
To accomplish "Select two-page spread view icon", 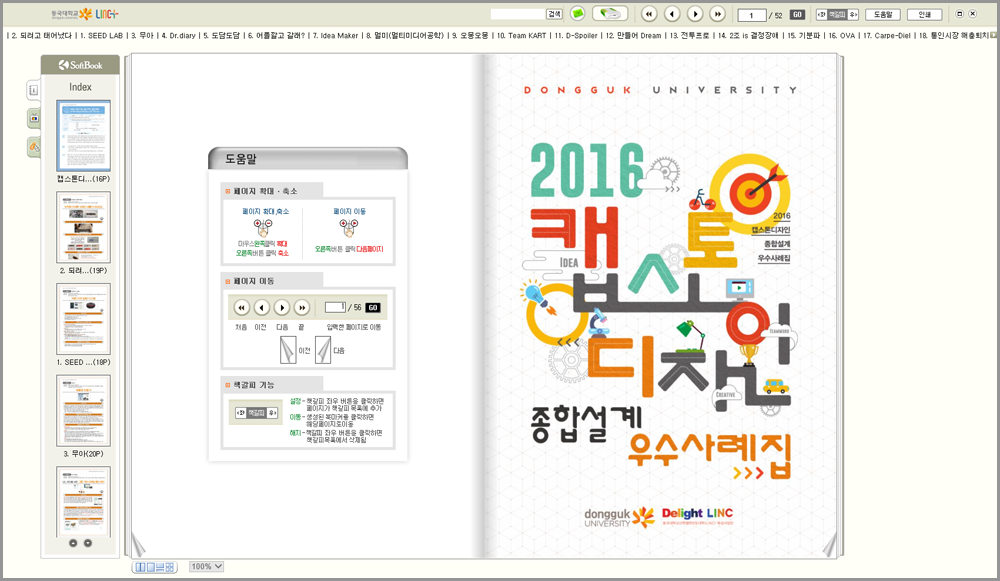I will click(x=140, y=567).
